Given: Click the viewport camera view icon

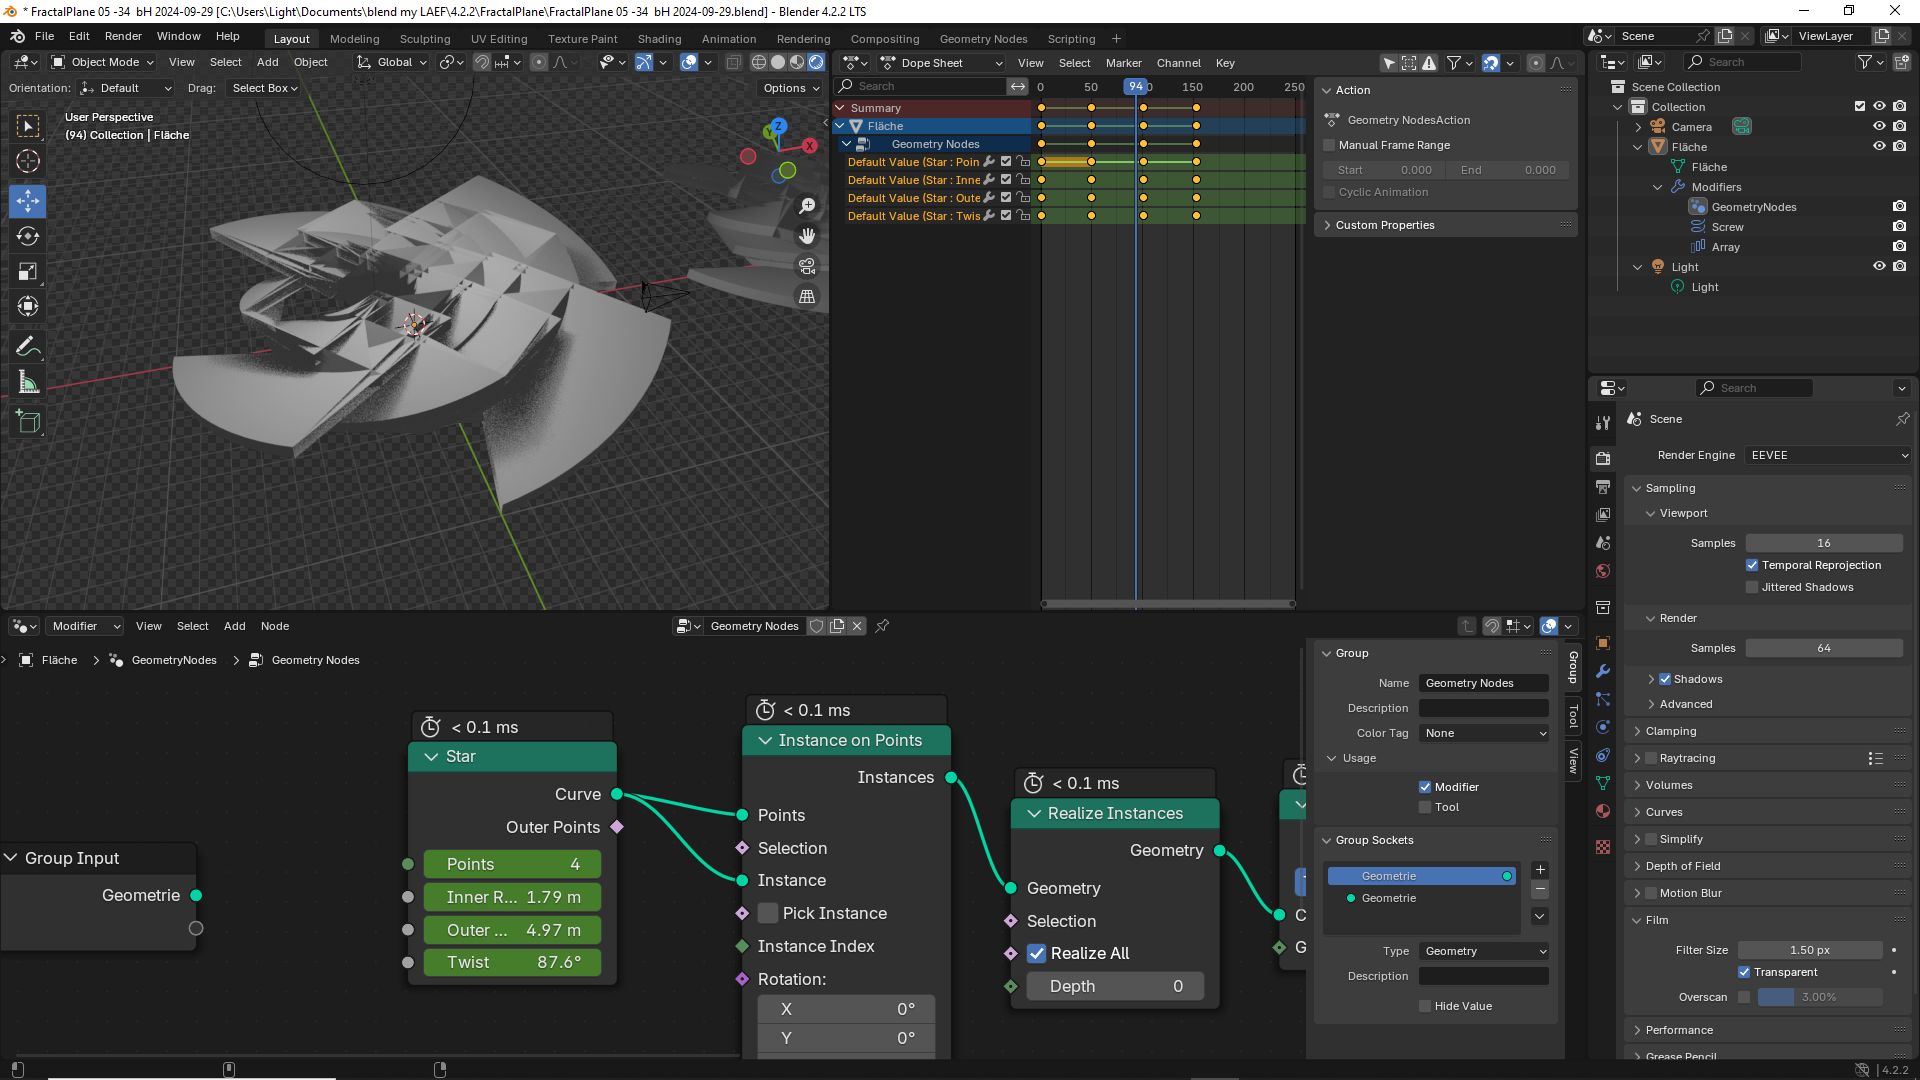Looking at the screenshot, I should (807, 266).
